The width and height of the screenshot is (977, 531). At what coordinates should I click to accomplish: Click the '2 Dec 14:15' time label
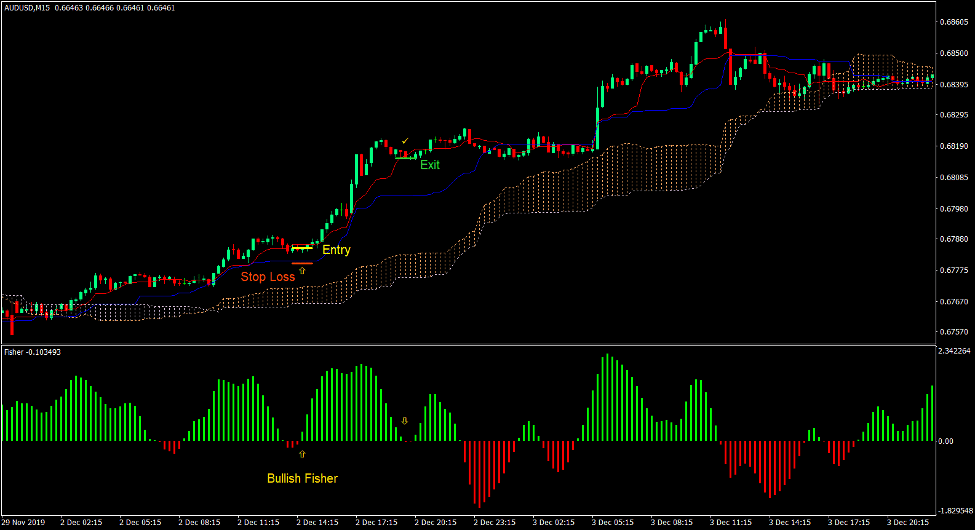[x=317, y=522]
